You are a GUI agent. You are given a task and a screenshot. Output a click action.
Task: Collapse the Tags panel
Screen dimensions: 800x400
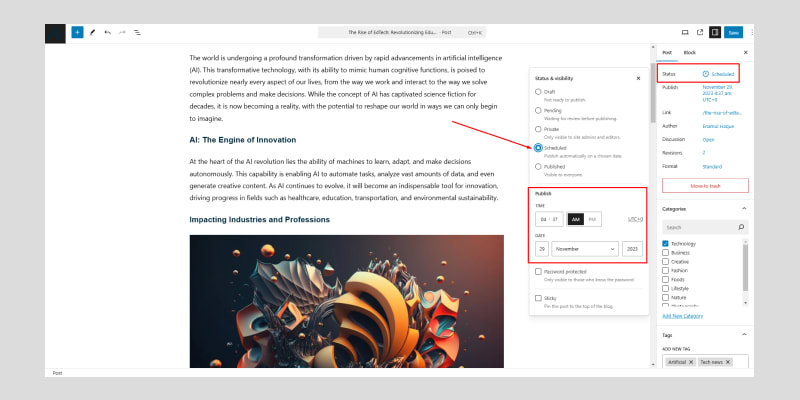click(744, 335)
